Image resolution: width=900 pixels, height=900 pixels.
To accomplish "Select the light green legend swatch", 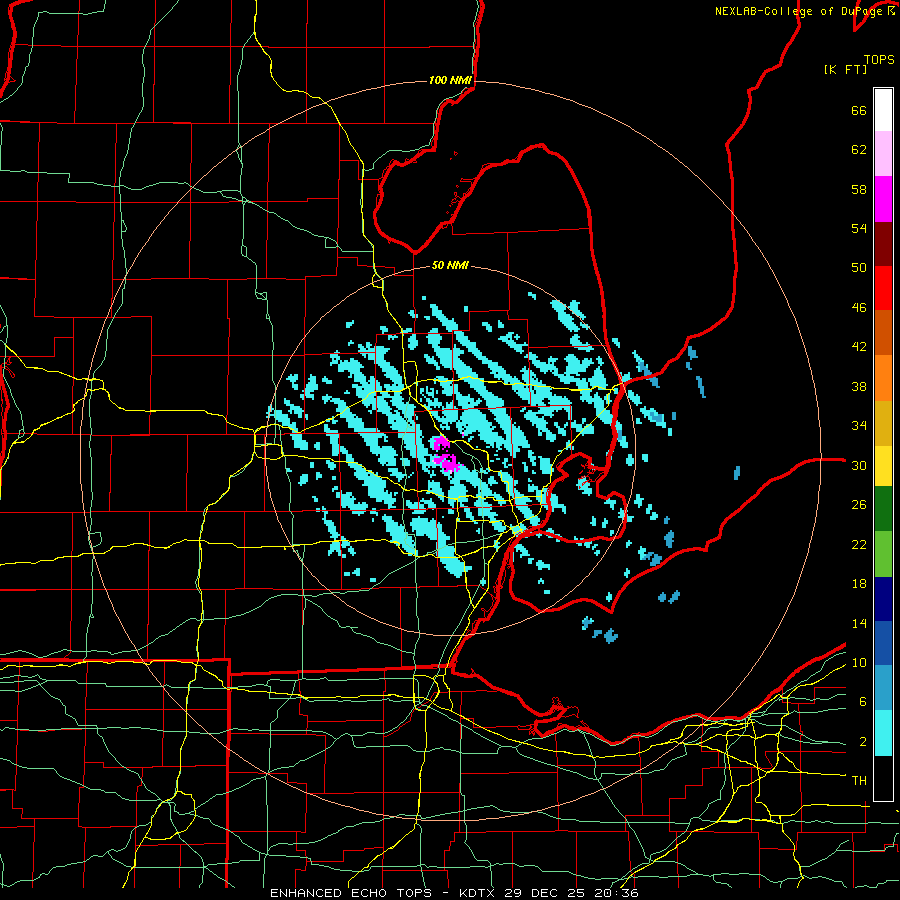I will tap(883, 554).
